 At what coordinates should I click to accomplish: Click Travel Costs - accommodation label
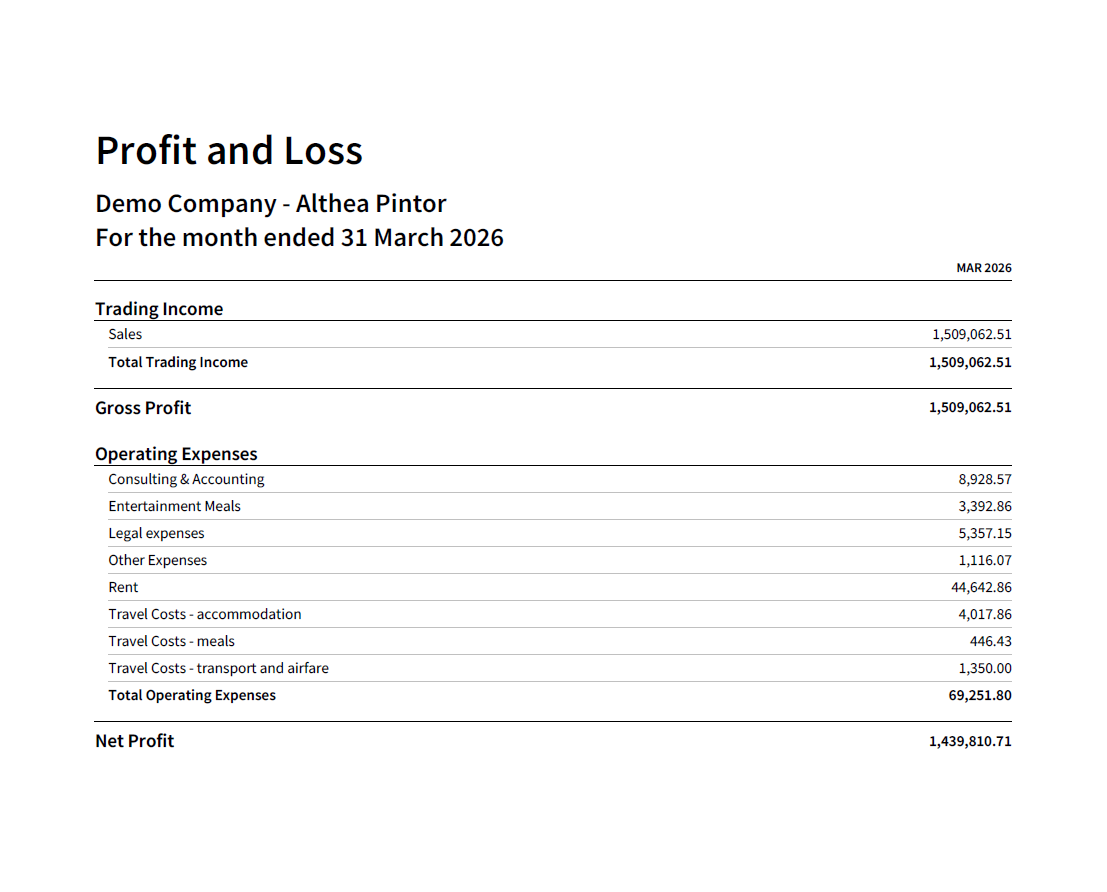click(x=205, y=614)
